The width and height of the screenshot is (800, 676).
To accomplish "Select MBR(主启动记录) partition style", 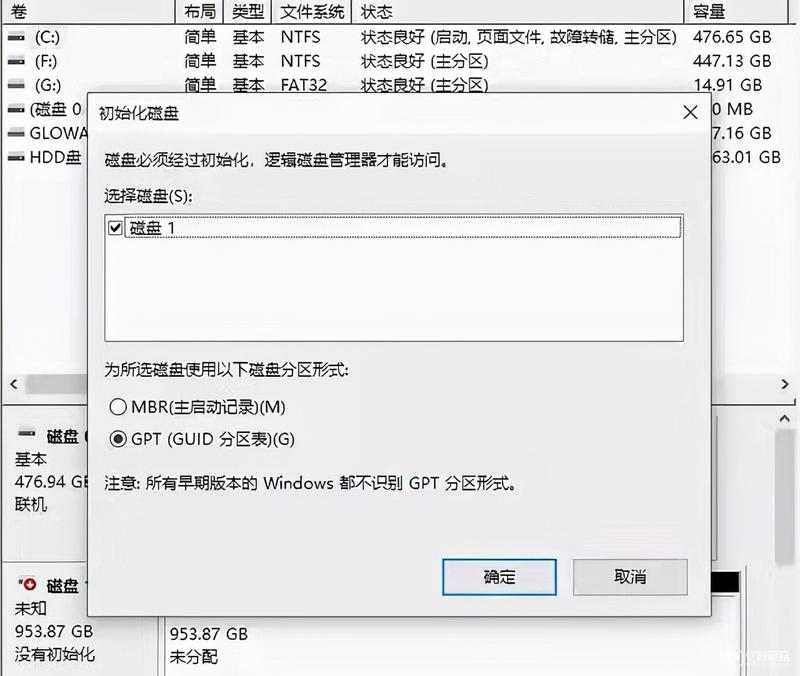I will tap(118, 407).
